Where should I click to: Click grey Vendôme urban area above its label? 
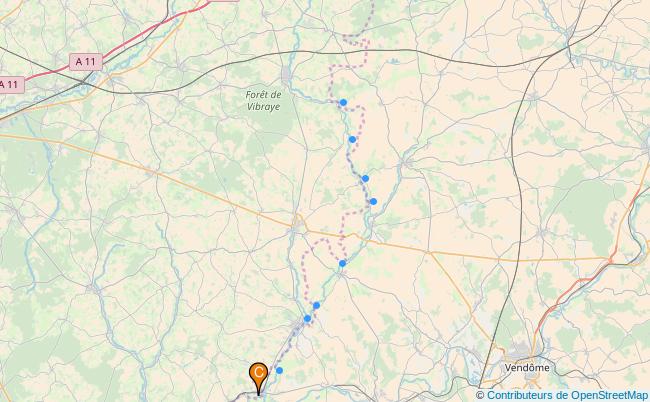[x=525, y=353]
